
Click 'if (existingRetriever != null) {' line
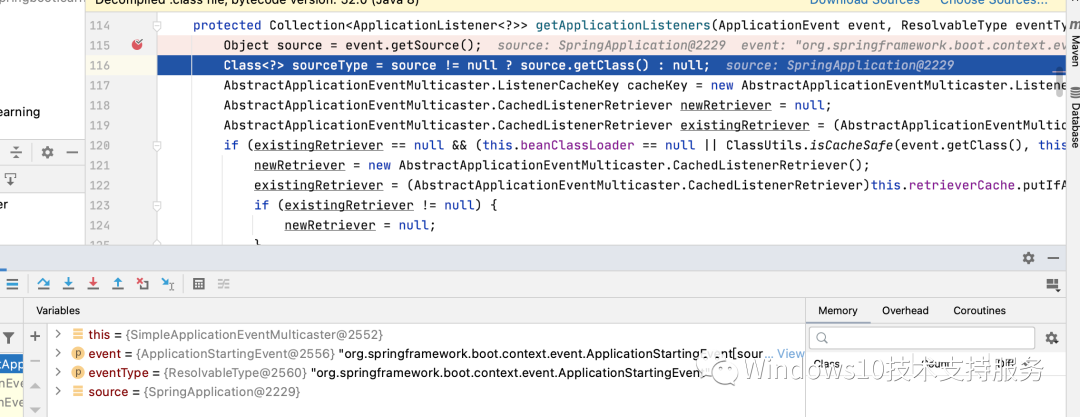coord(375,205)
